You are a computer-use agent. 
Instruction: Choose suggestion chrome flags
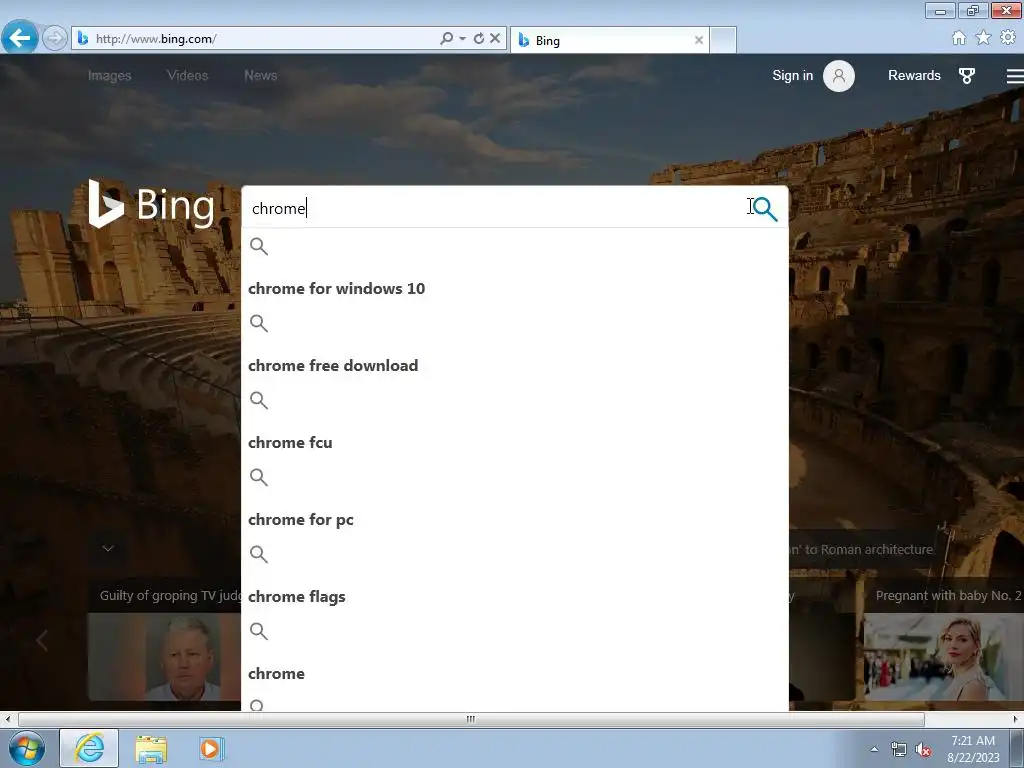click(296, 597)
